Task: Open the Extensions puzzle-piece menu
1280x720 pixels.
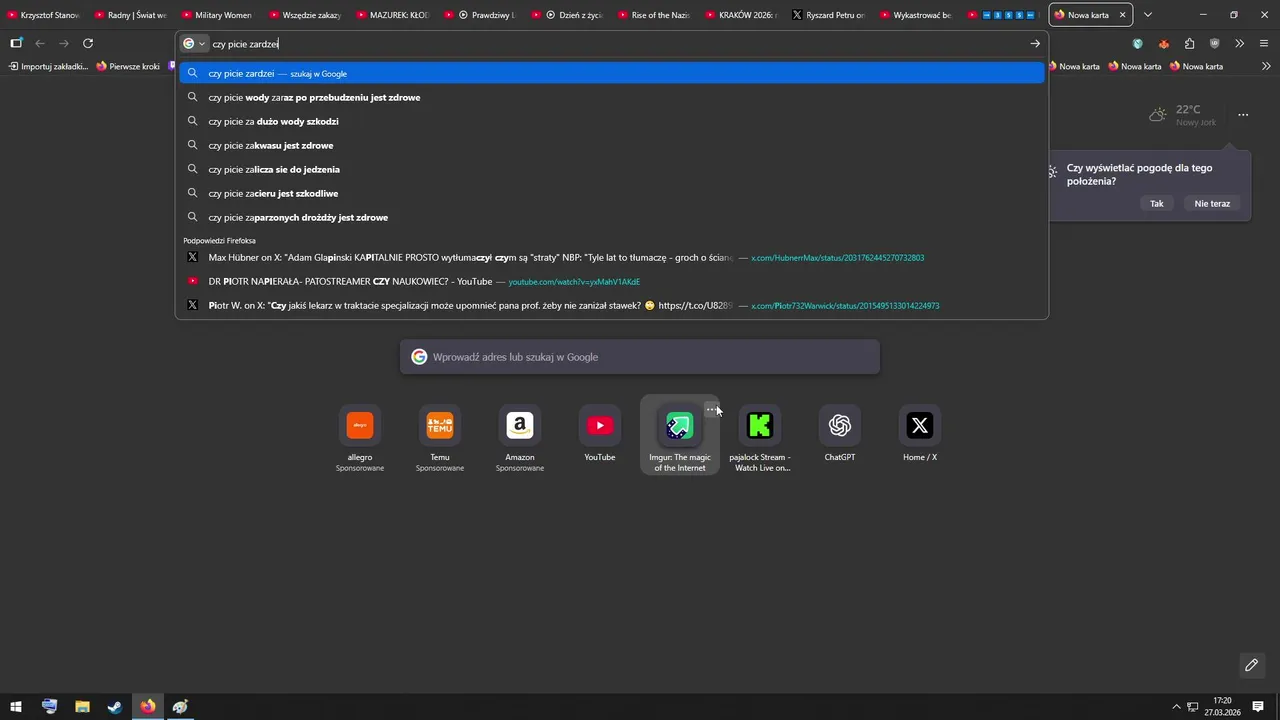Action: point(1189,44)
